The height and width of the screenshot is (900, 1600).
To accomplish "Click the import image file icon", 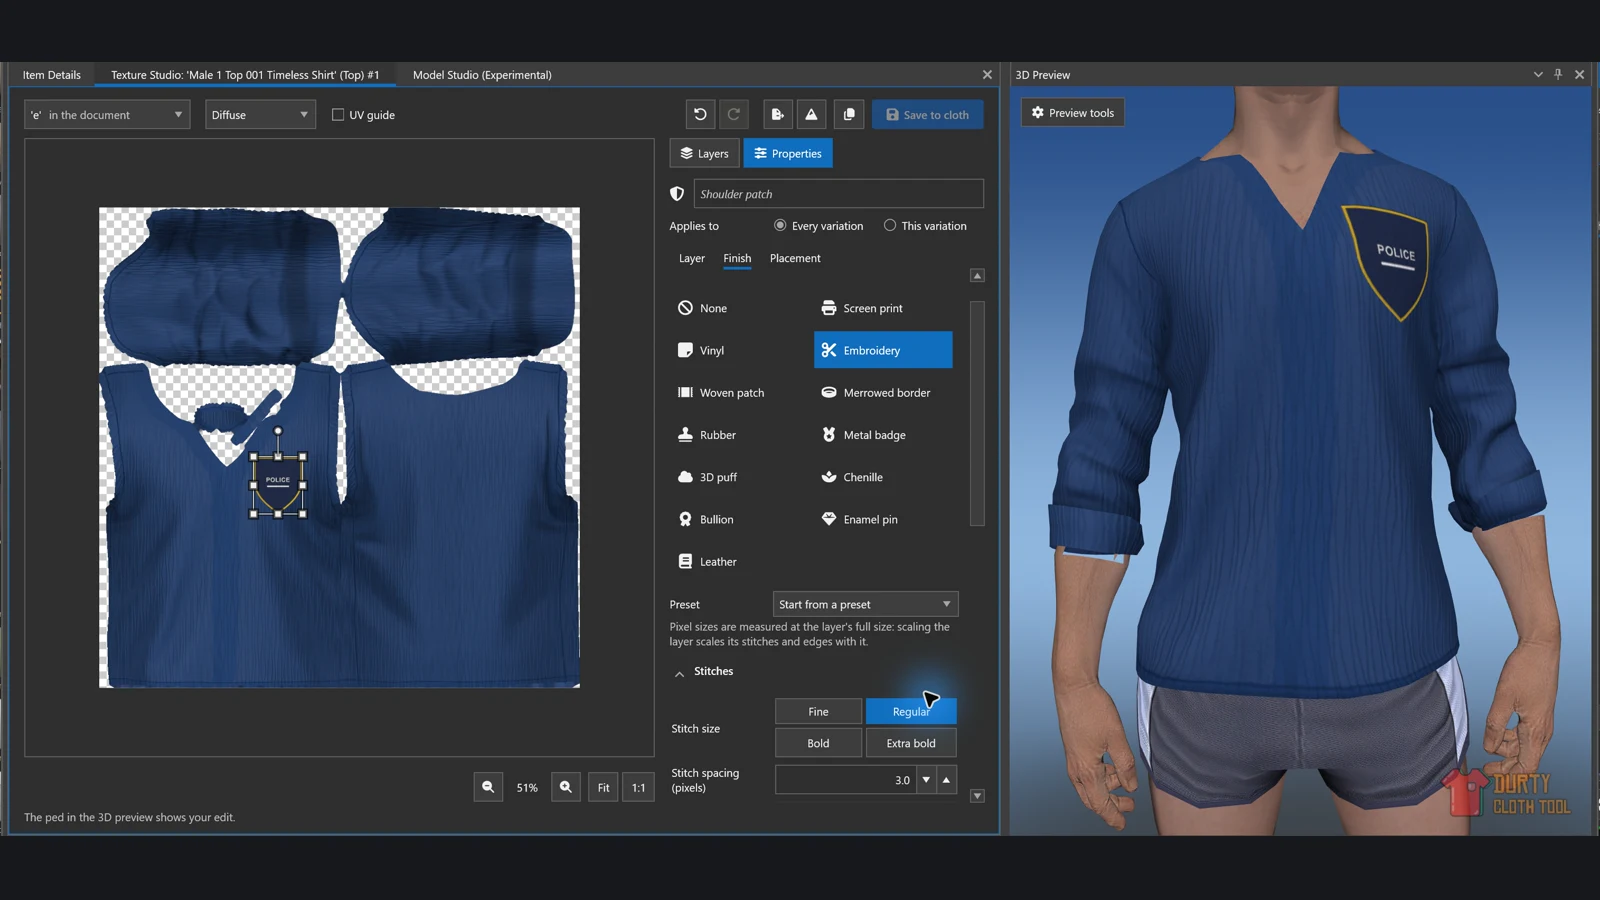I will (x=778, y=114).
